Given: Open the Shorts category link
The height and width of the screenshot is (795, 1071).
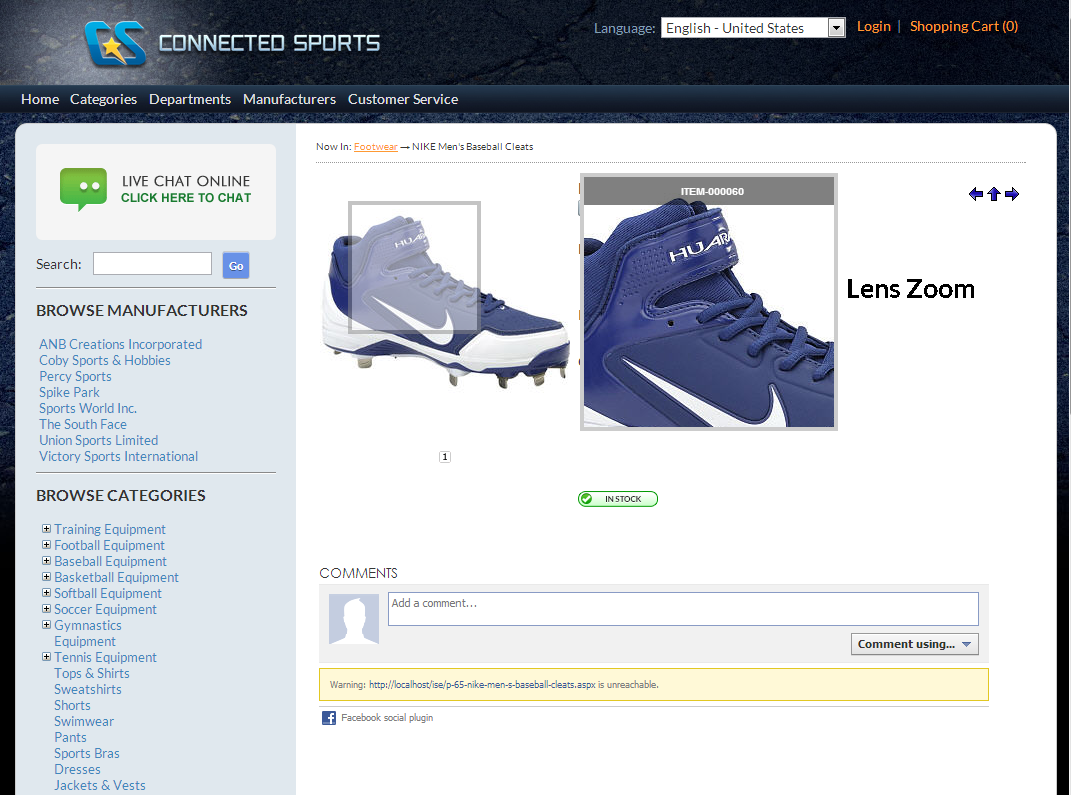Looking at the screenshot, I should [72, 706].
